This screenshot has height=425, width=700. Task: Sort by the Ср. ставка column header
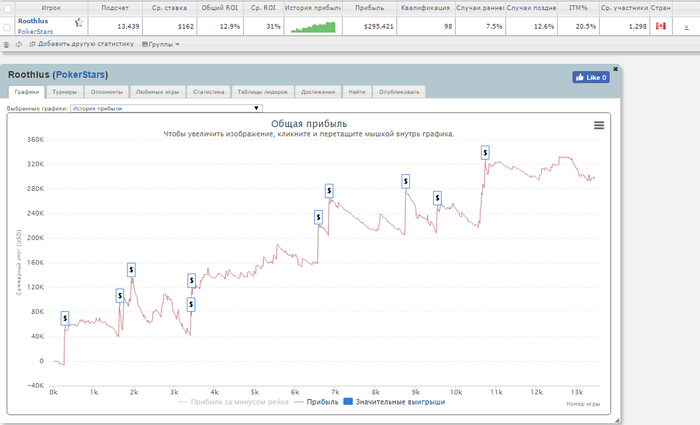(169, 8)
